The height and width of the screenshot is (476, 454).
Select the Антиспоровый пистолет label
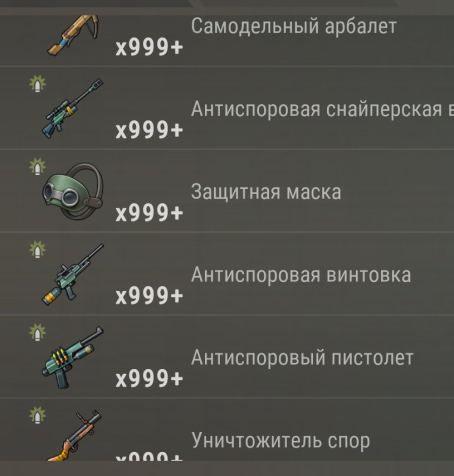(x=302, y=358)
